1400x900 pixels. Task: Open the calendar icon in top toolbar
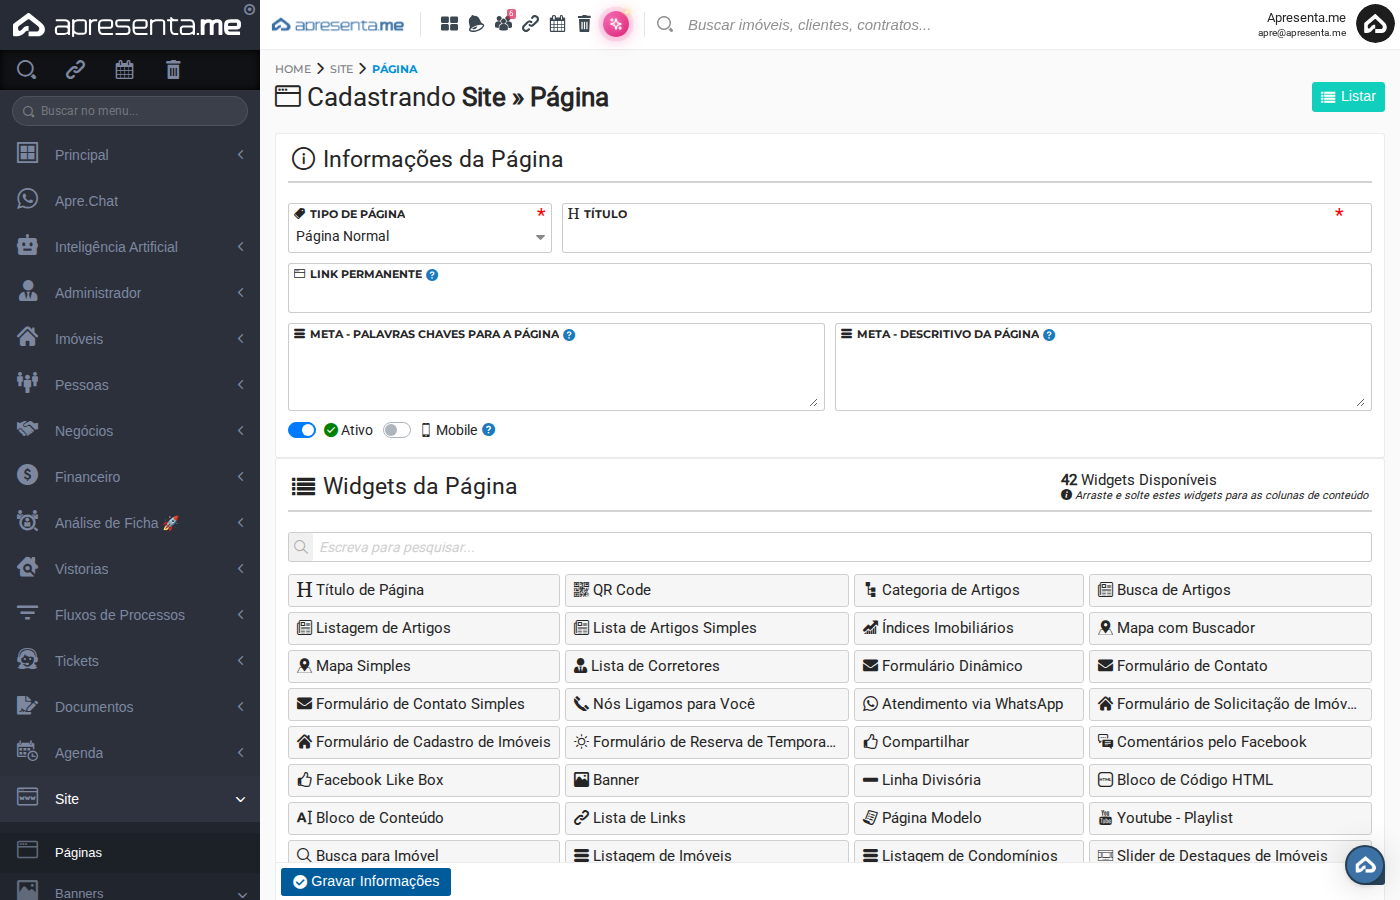pos(557,24)
